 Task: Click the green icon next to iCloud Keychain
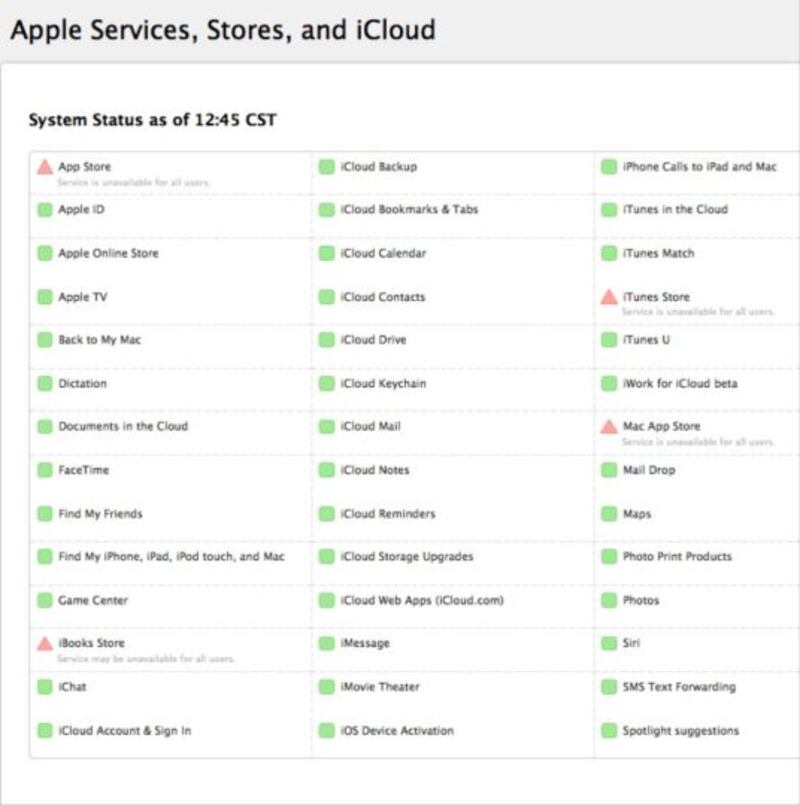tap(327, 384)
